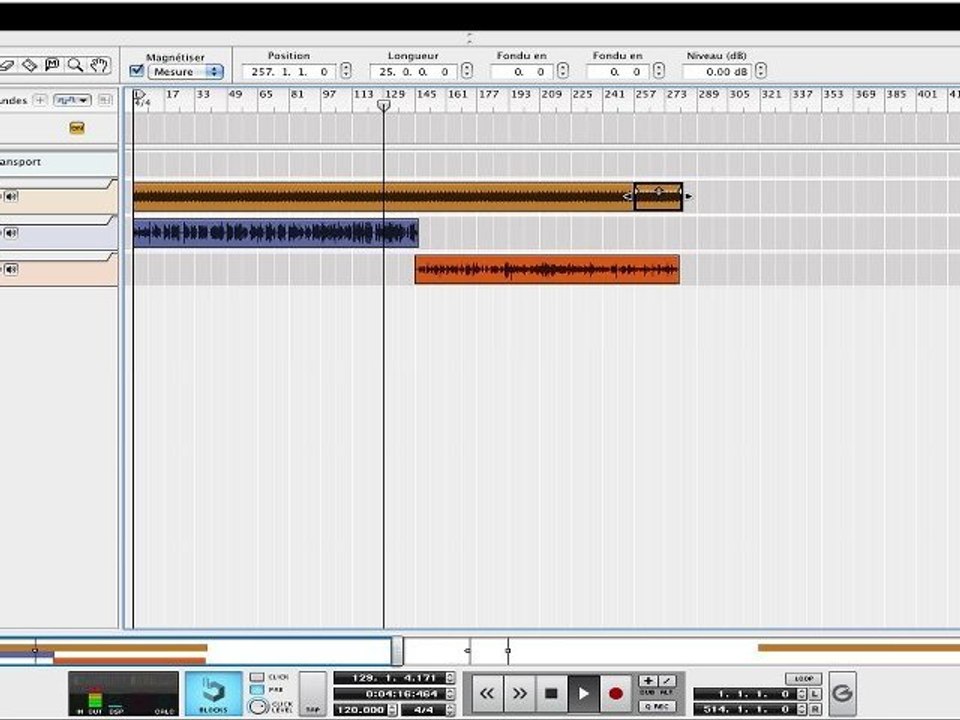Click the Record button
The width and height of the screenshot is (960, 720).
(616, 694)
